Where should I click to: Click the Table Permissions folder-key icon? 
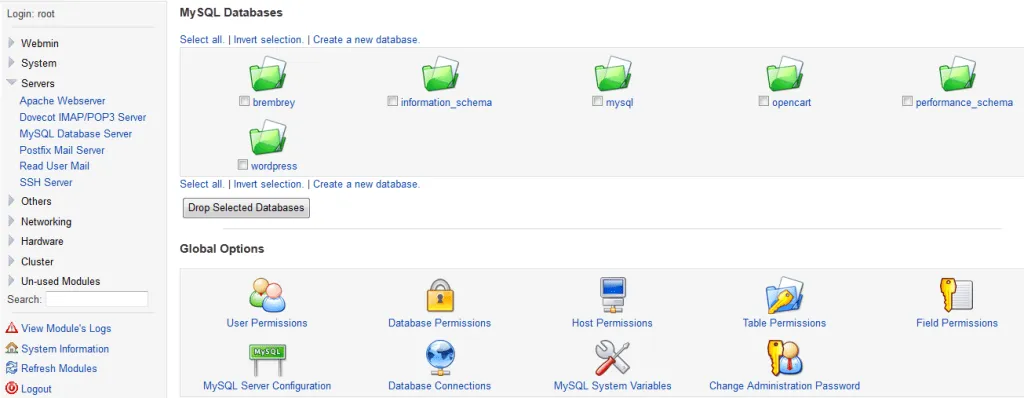point(784,295)
